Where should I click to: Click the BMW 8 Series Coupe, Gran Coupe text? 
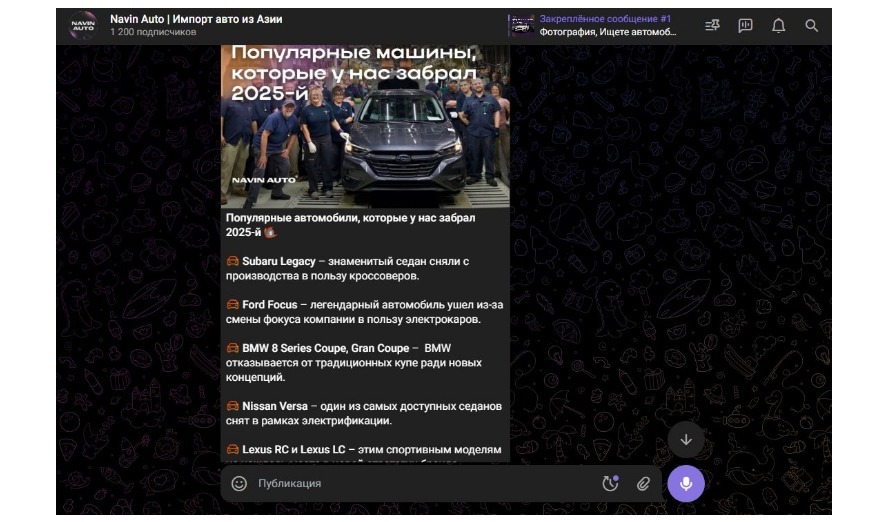click(x=326, y=348)
